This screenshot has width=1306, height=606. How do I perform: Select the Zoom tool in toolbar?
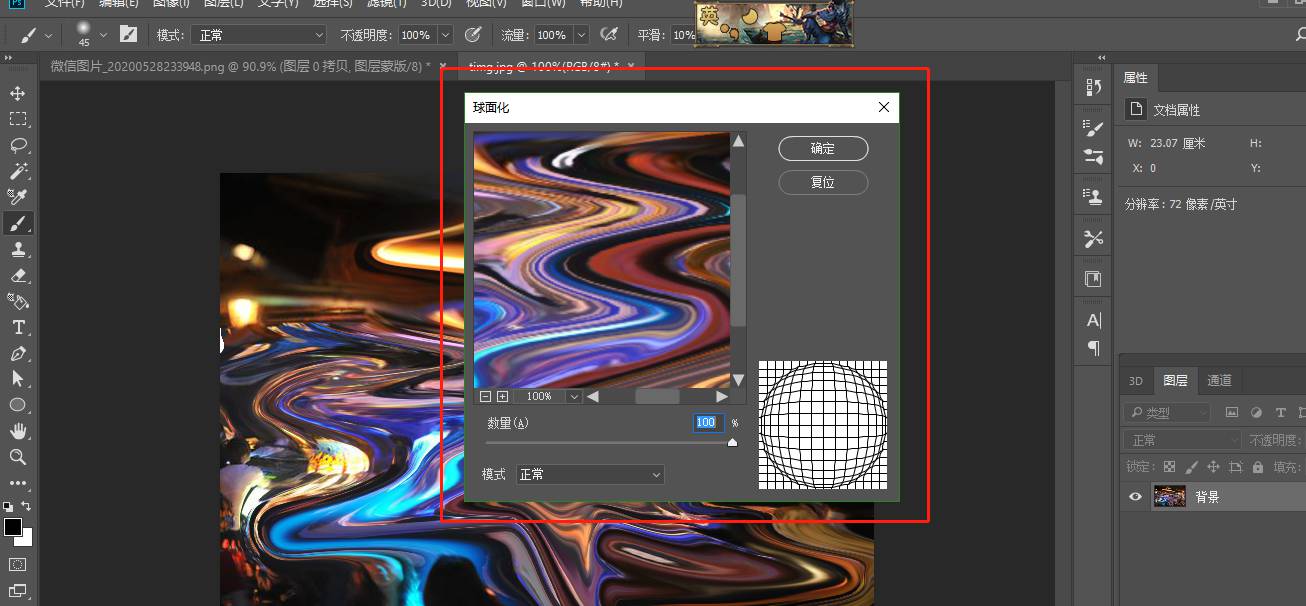[x=18, y=457]
